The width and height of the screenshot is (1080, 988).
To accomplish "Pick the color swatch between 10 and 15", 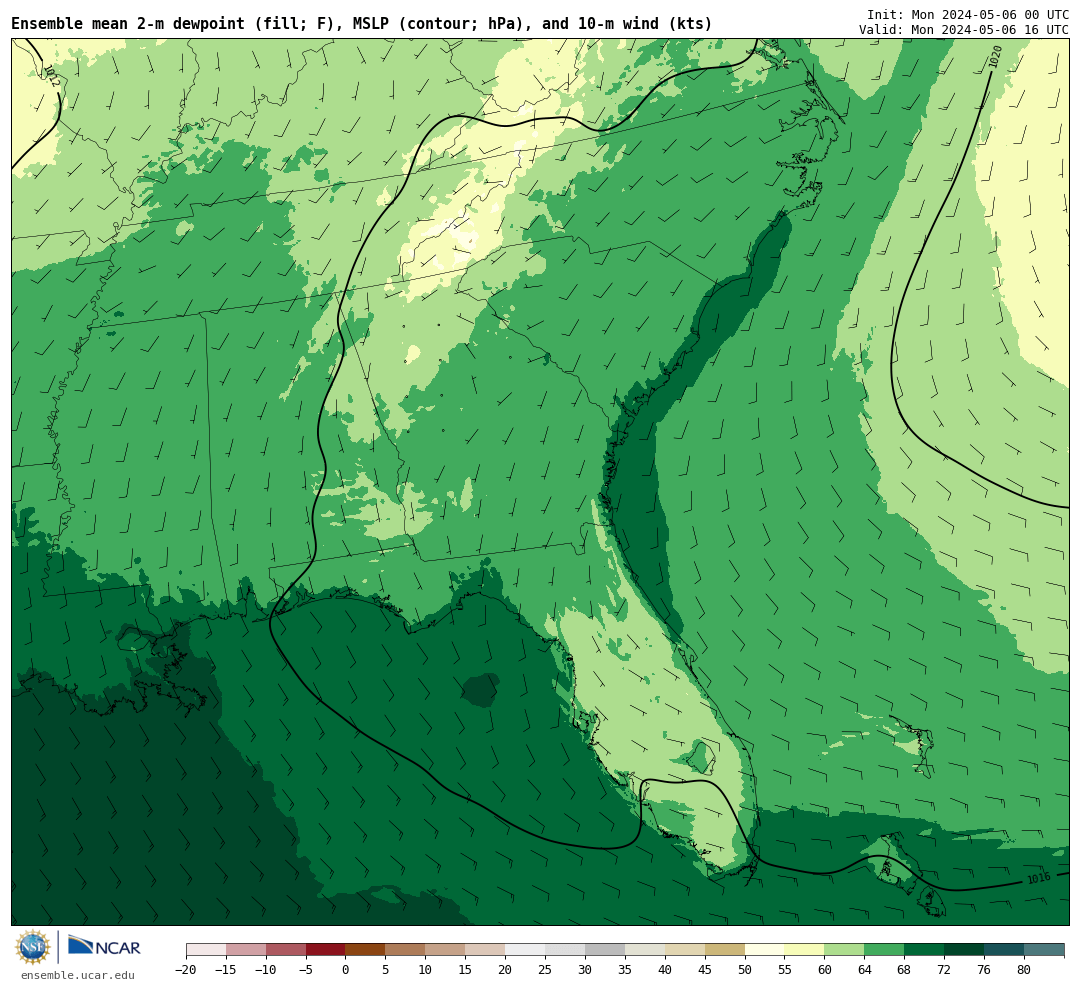I will [446, 950].
